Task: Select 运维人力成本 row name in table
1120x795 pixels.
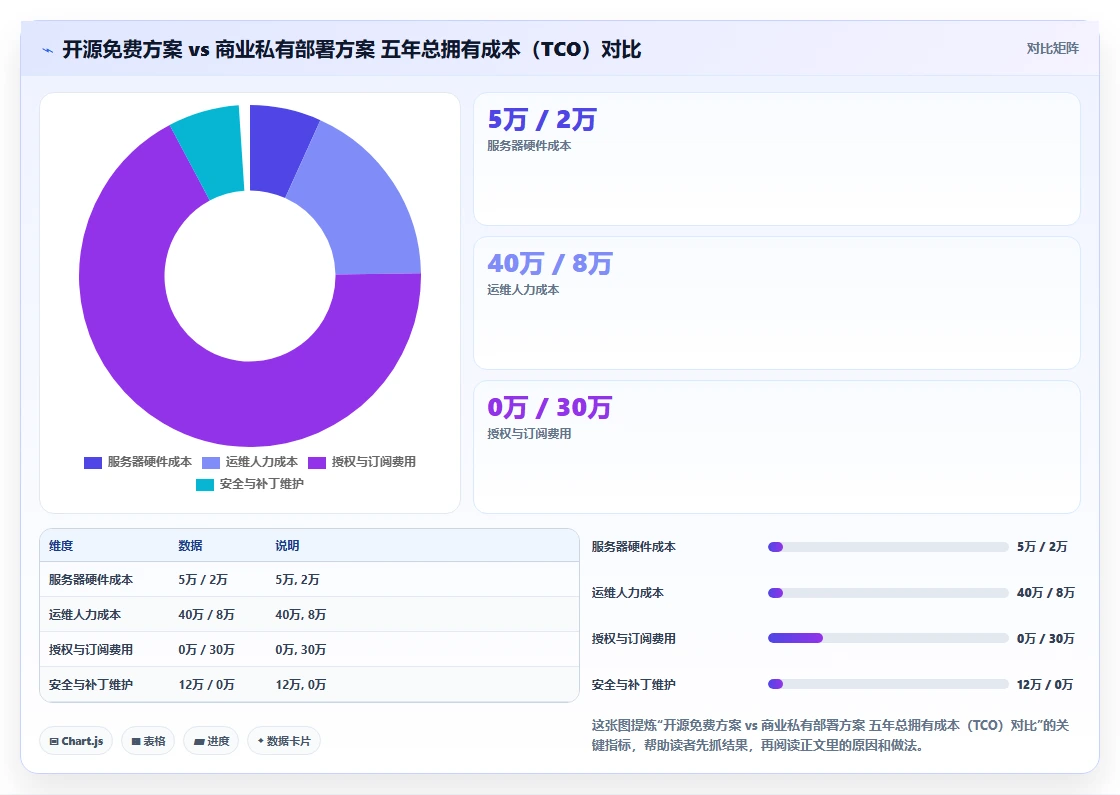Action: pos(85,614)
